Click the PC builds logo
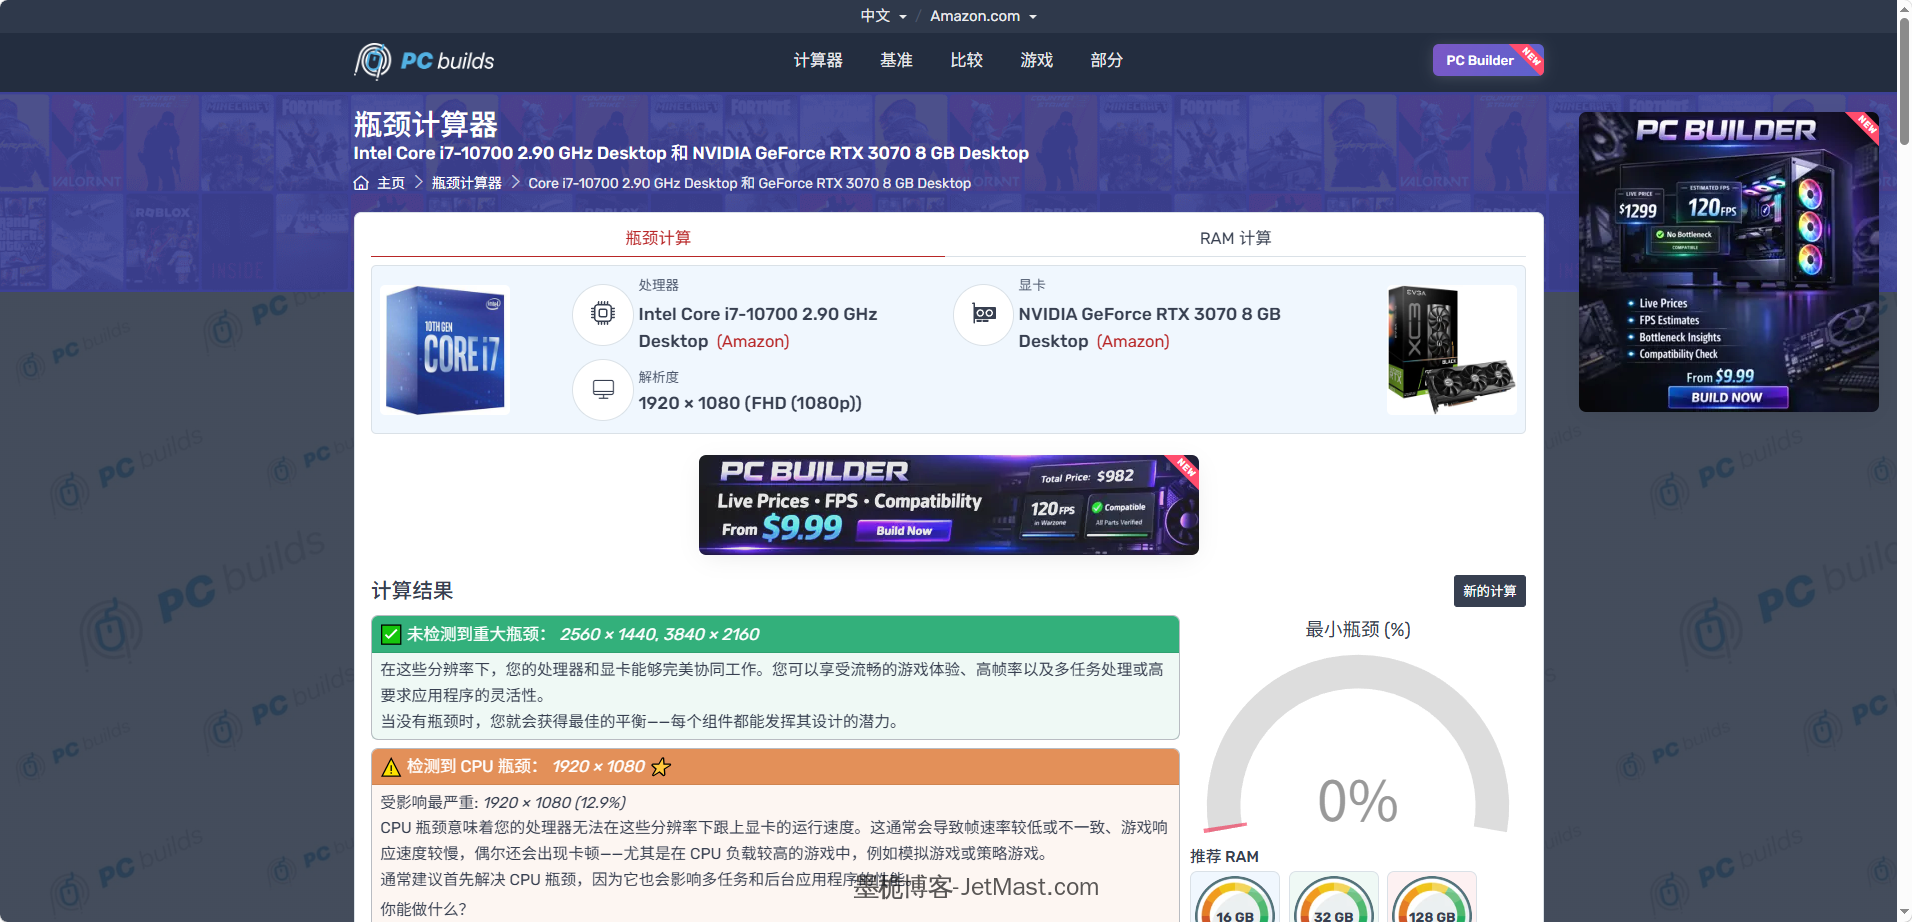 point(424,61)
